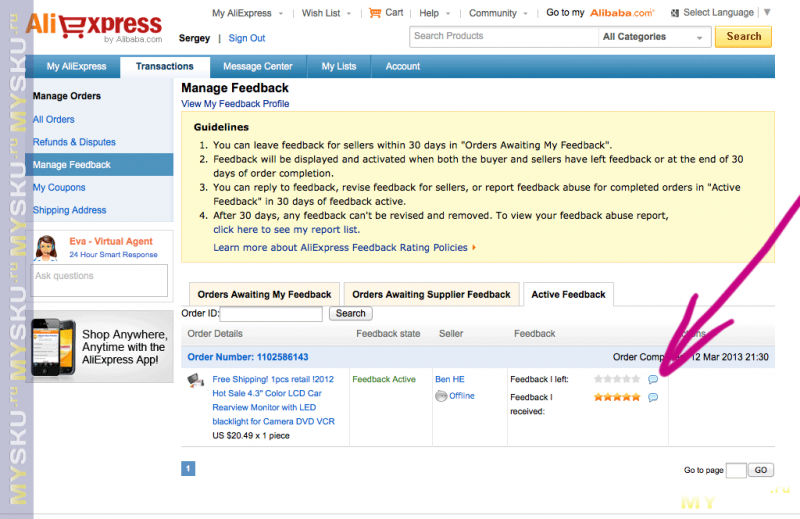
Task: View grey stars of feedback I left
Action: (x=617, y=379)
